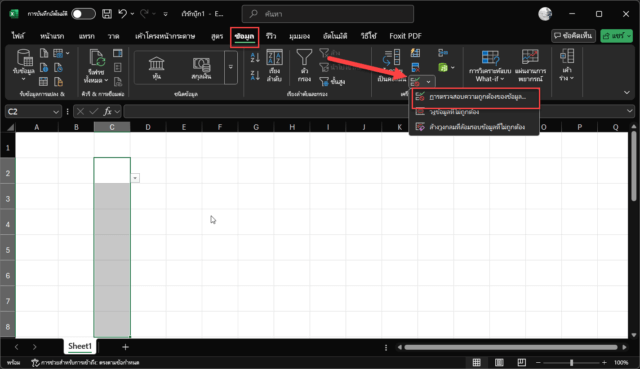
Task: Undo the last action
Action: click(x=122, y=14)
